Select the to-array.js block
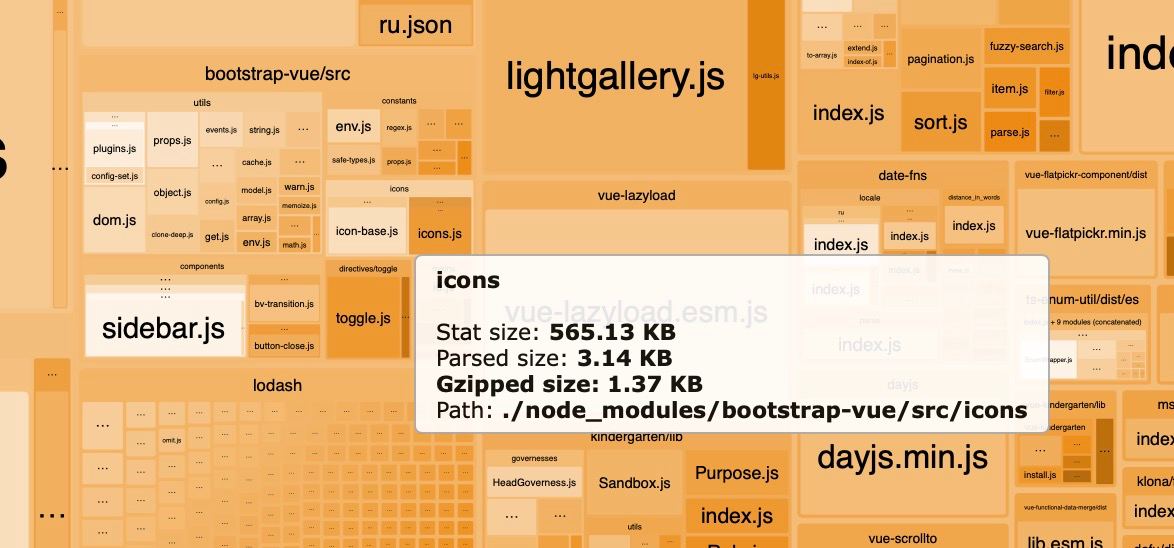The height and width of the screenshot is (548, 1174). click(822, 55)
